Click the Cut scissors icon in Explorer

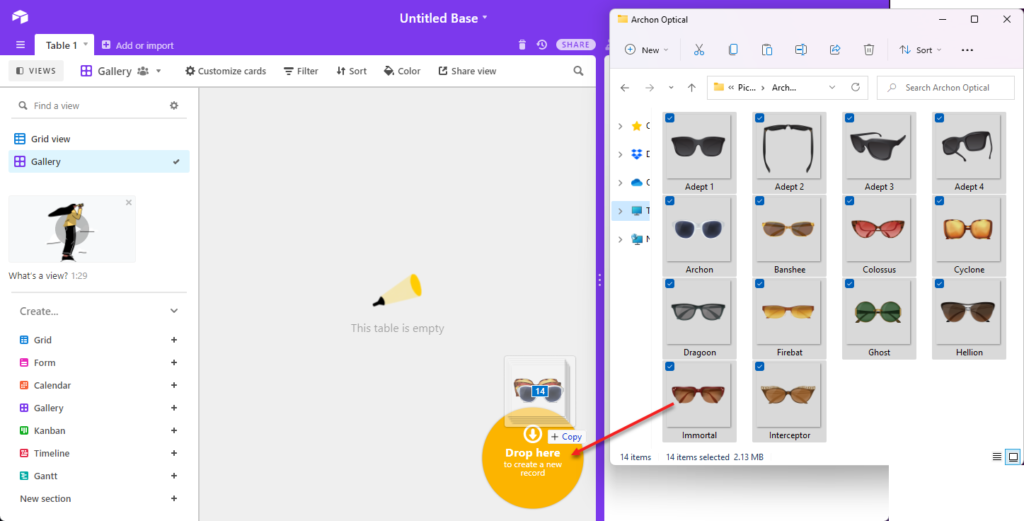(699, 50)
